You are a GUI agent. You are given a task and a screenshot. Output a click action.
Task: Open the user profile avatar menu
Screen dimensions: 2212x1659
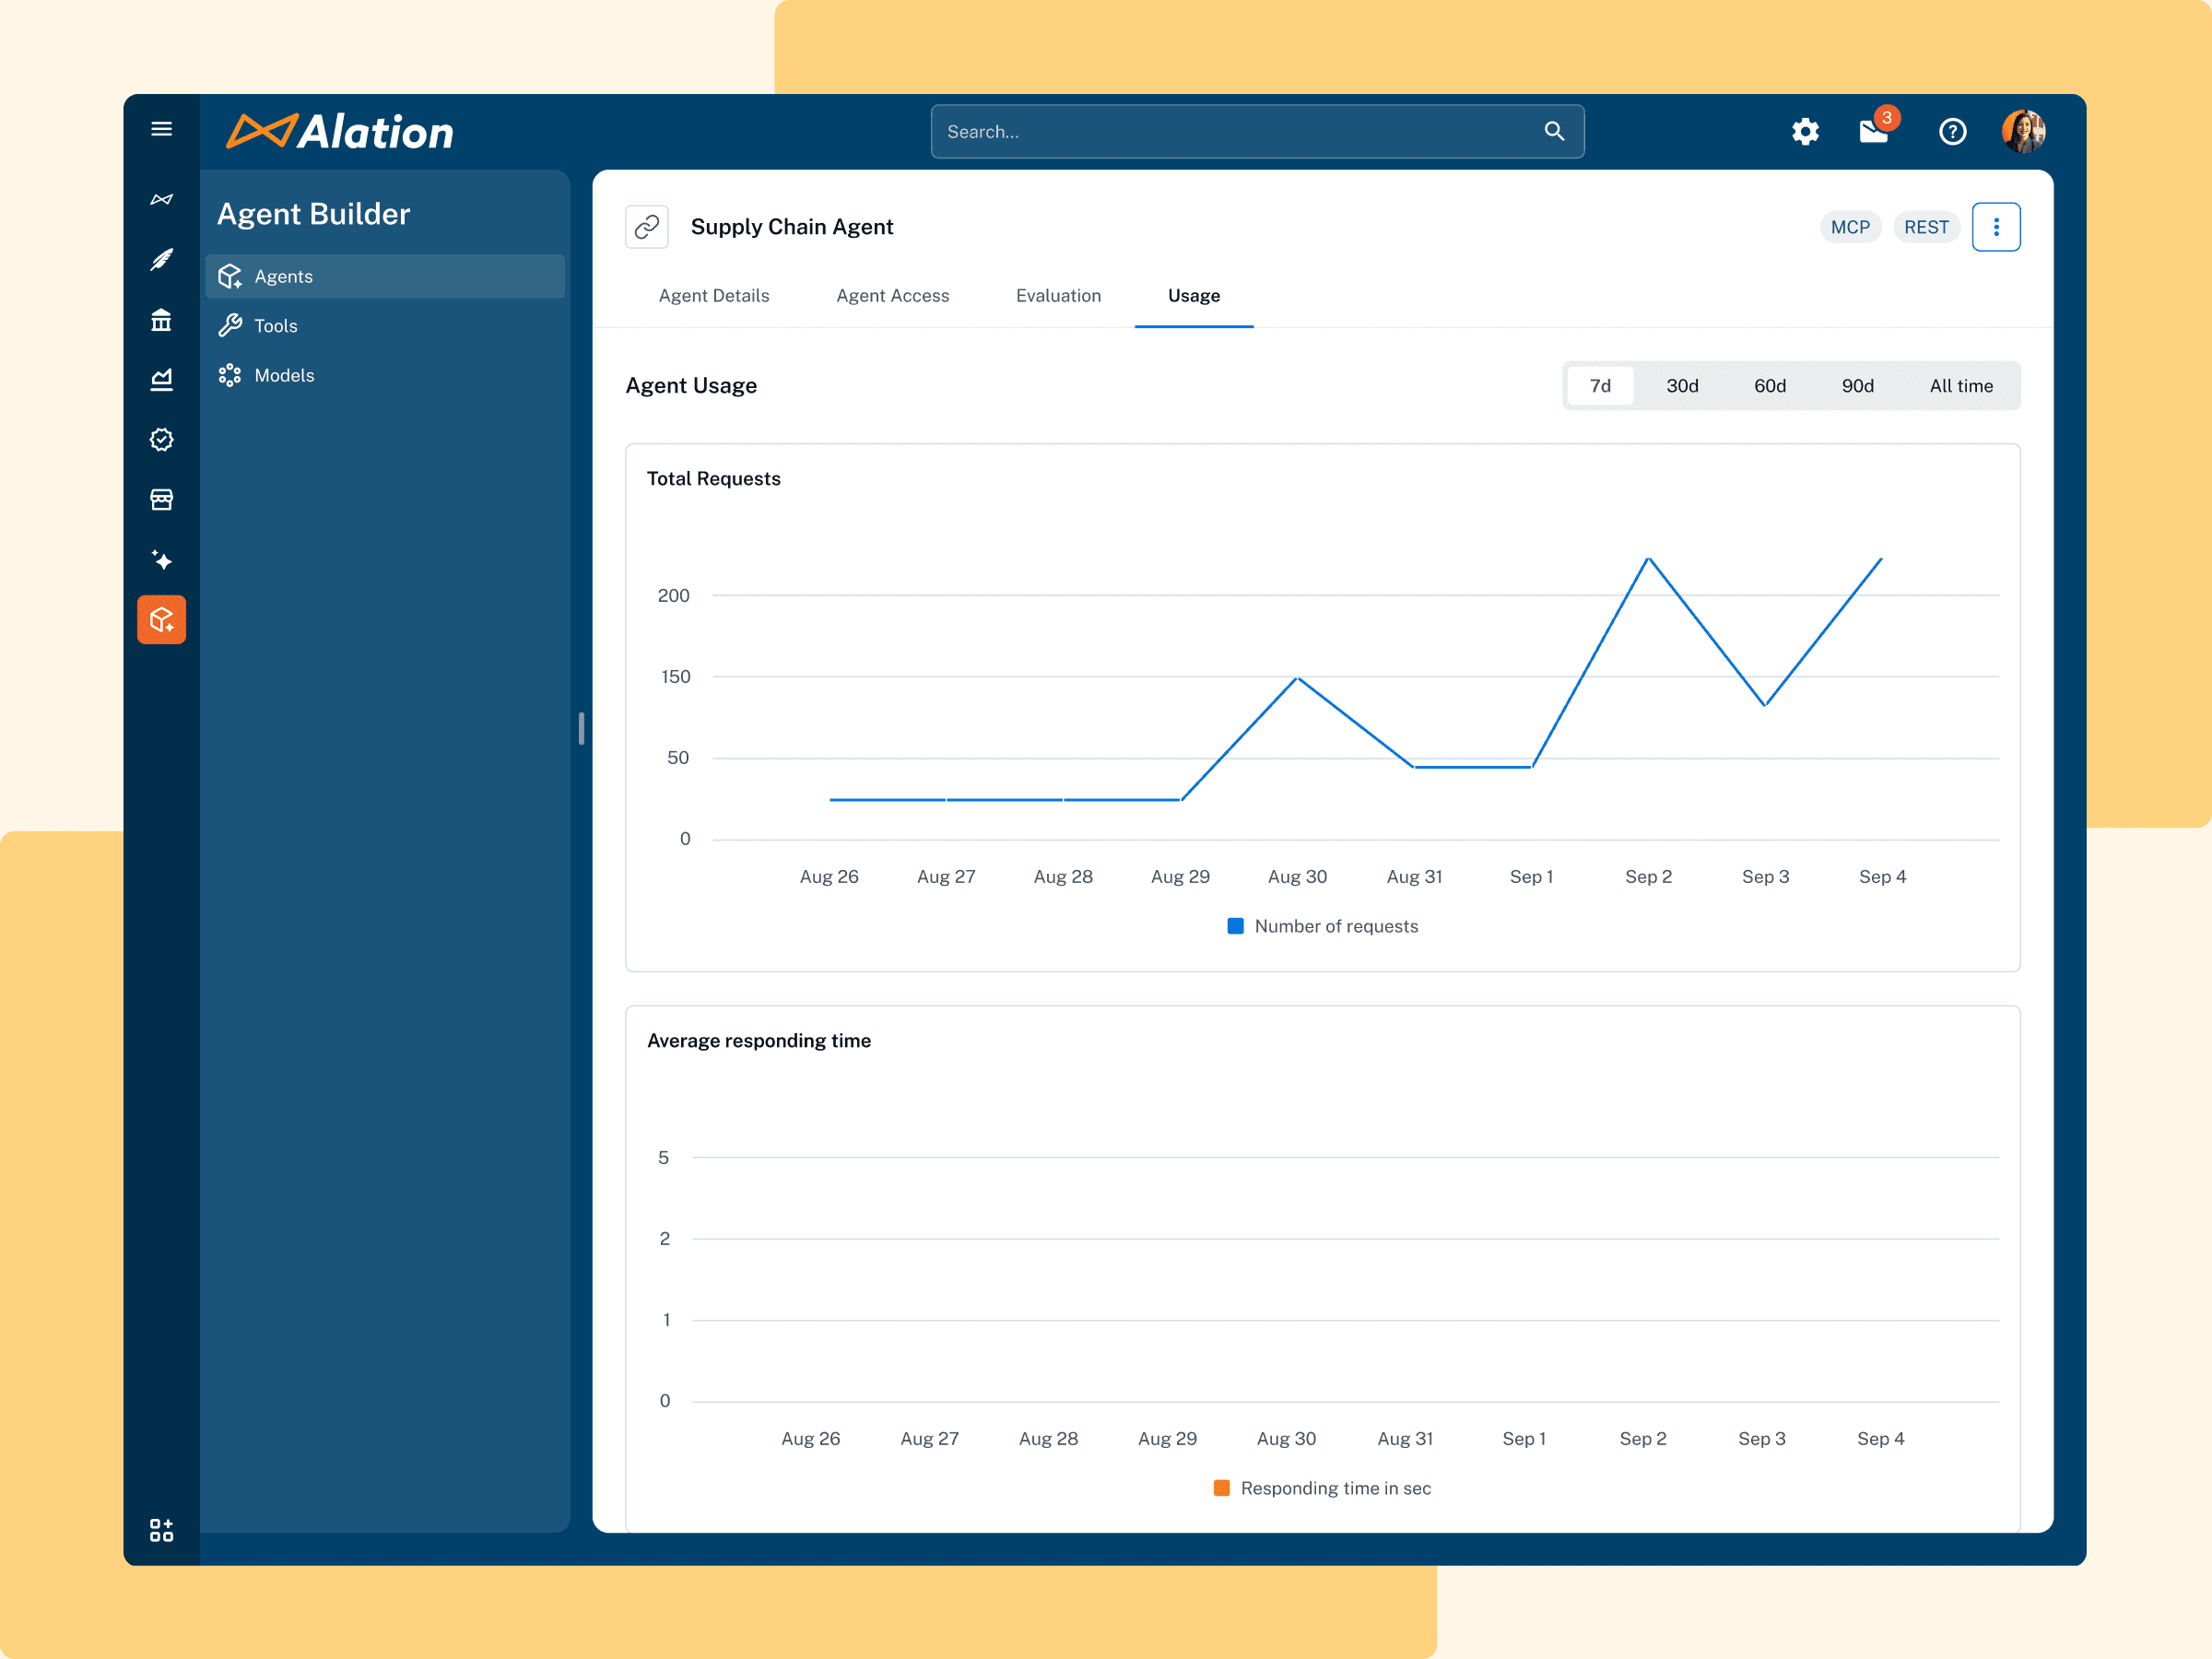(2023, 132)
